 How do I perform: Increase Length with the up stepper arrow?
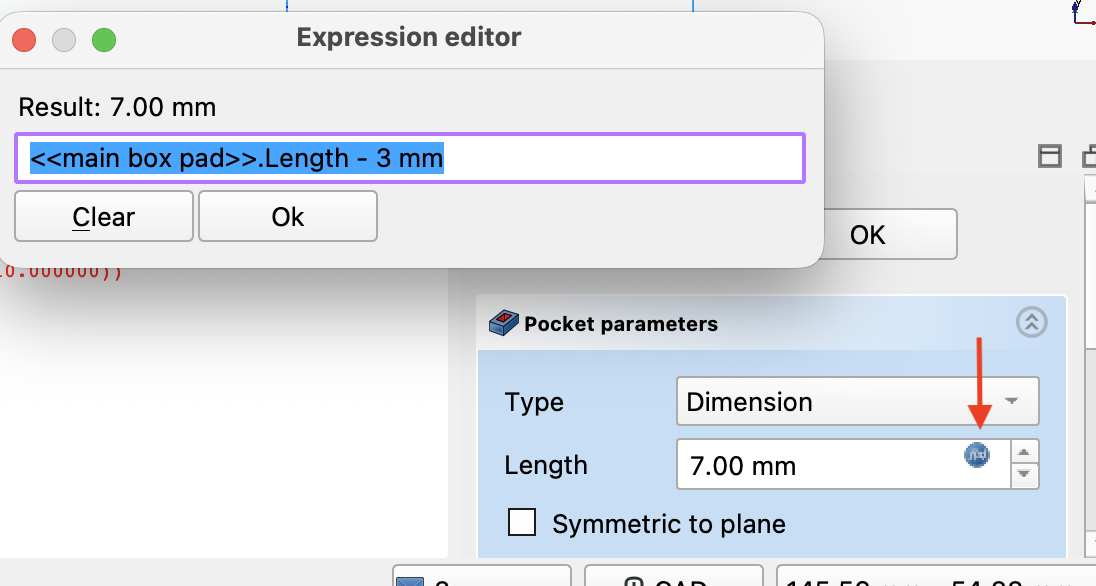[x=1023, y=452]
